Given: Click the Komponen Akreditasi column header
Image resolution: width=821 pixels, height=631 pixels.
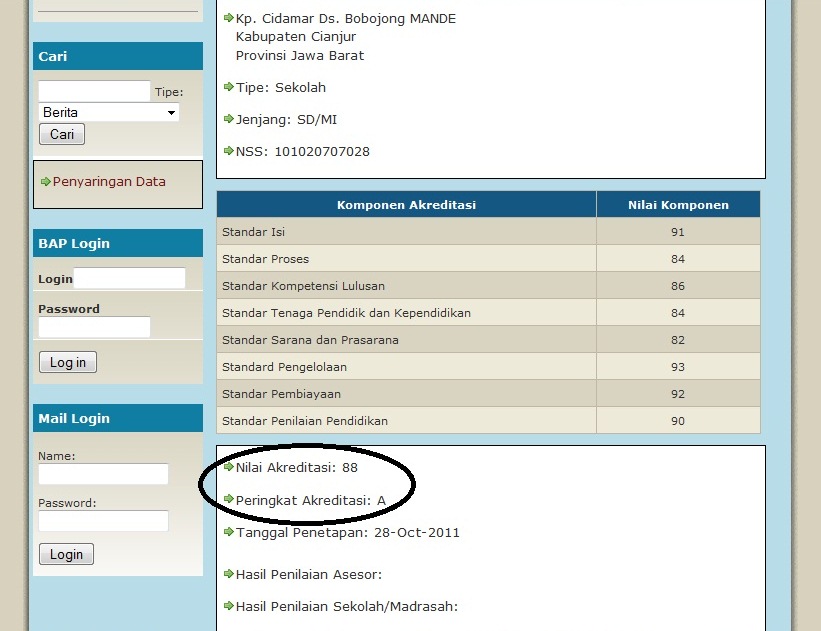Looking at the screenshot, I should (406, 204).
